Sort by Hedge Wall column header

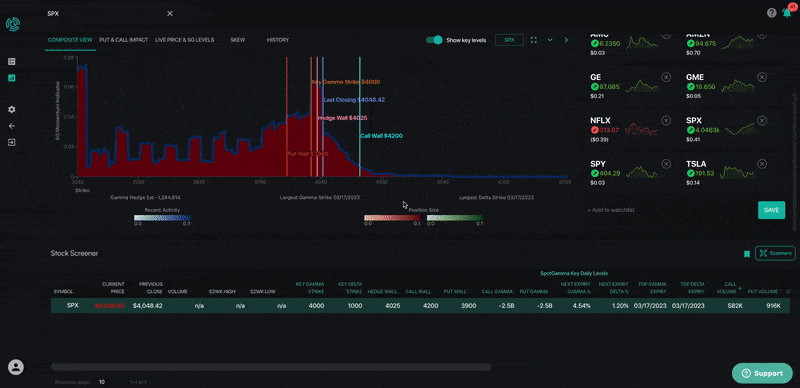point(383,292)
